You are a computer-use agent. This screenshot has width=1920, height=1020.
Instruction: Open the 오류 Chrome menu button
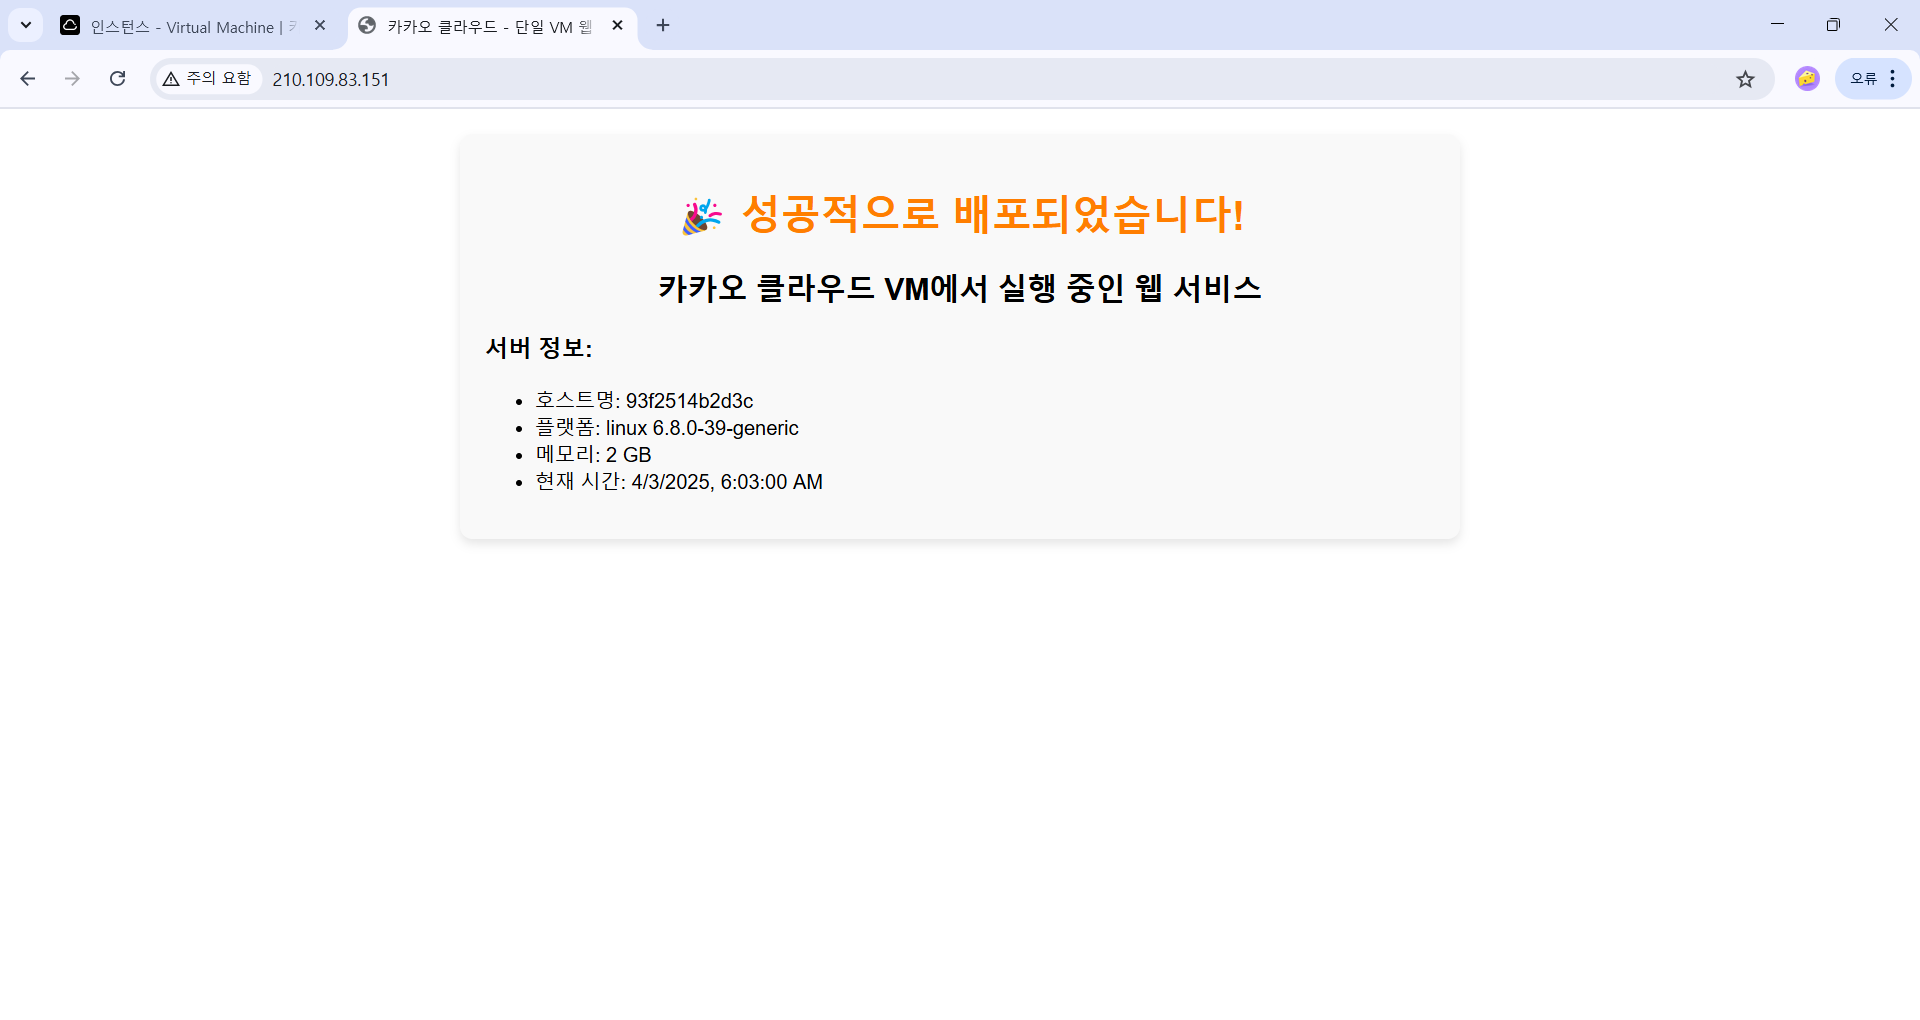click(1873, 79)
